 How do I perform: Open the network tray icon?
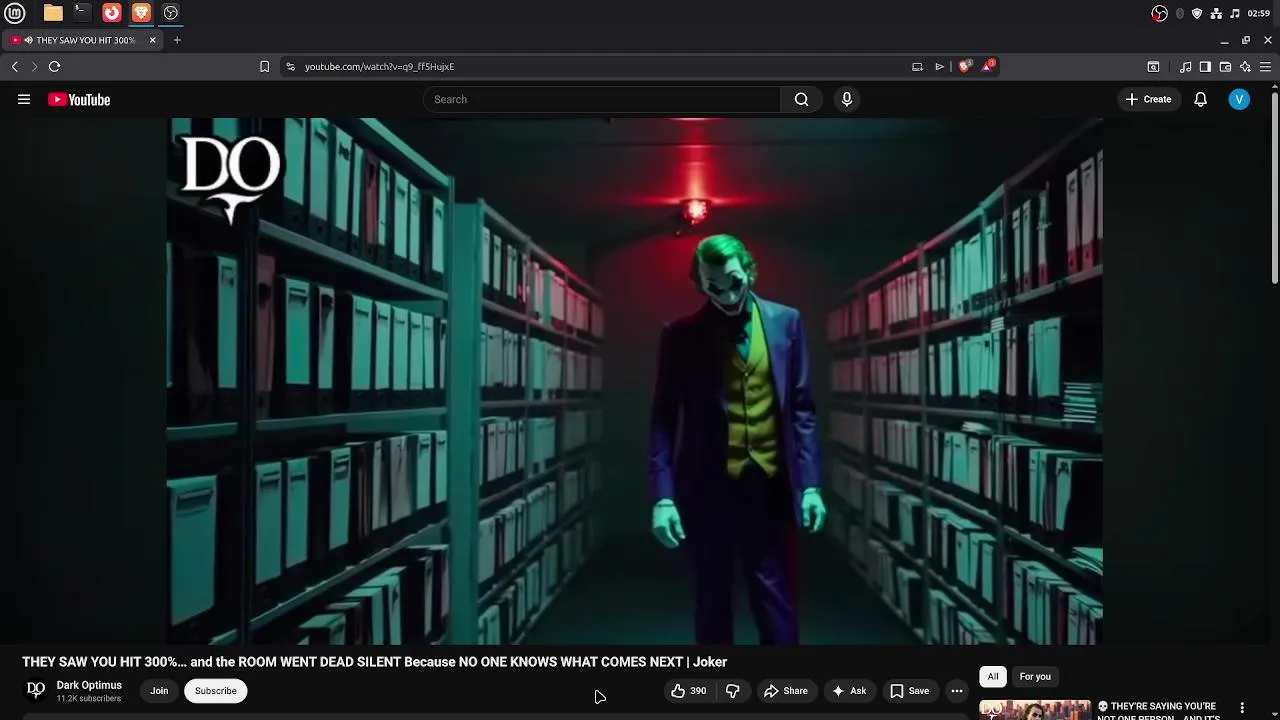(x=1216, y=13)
